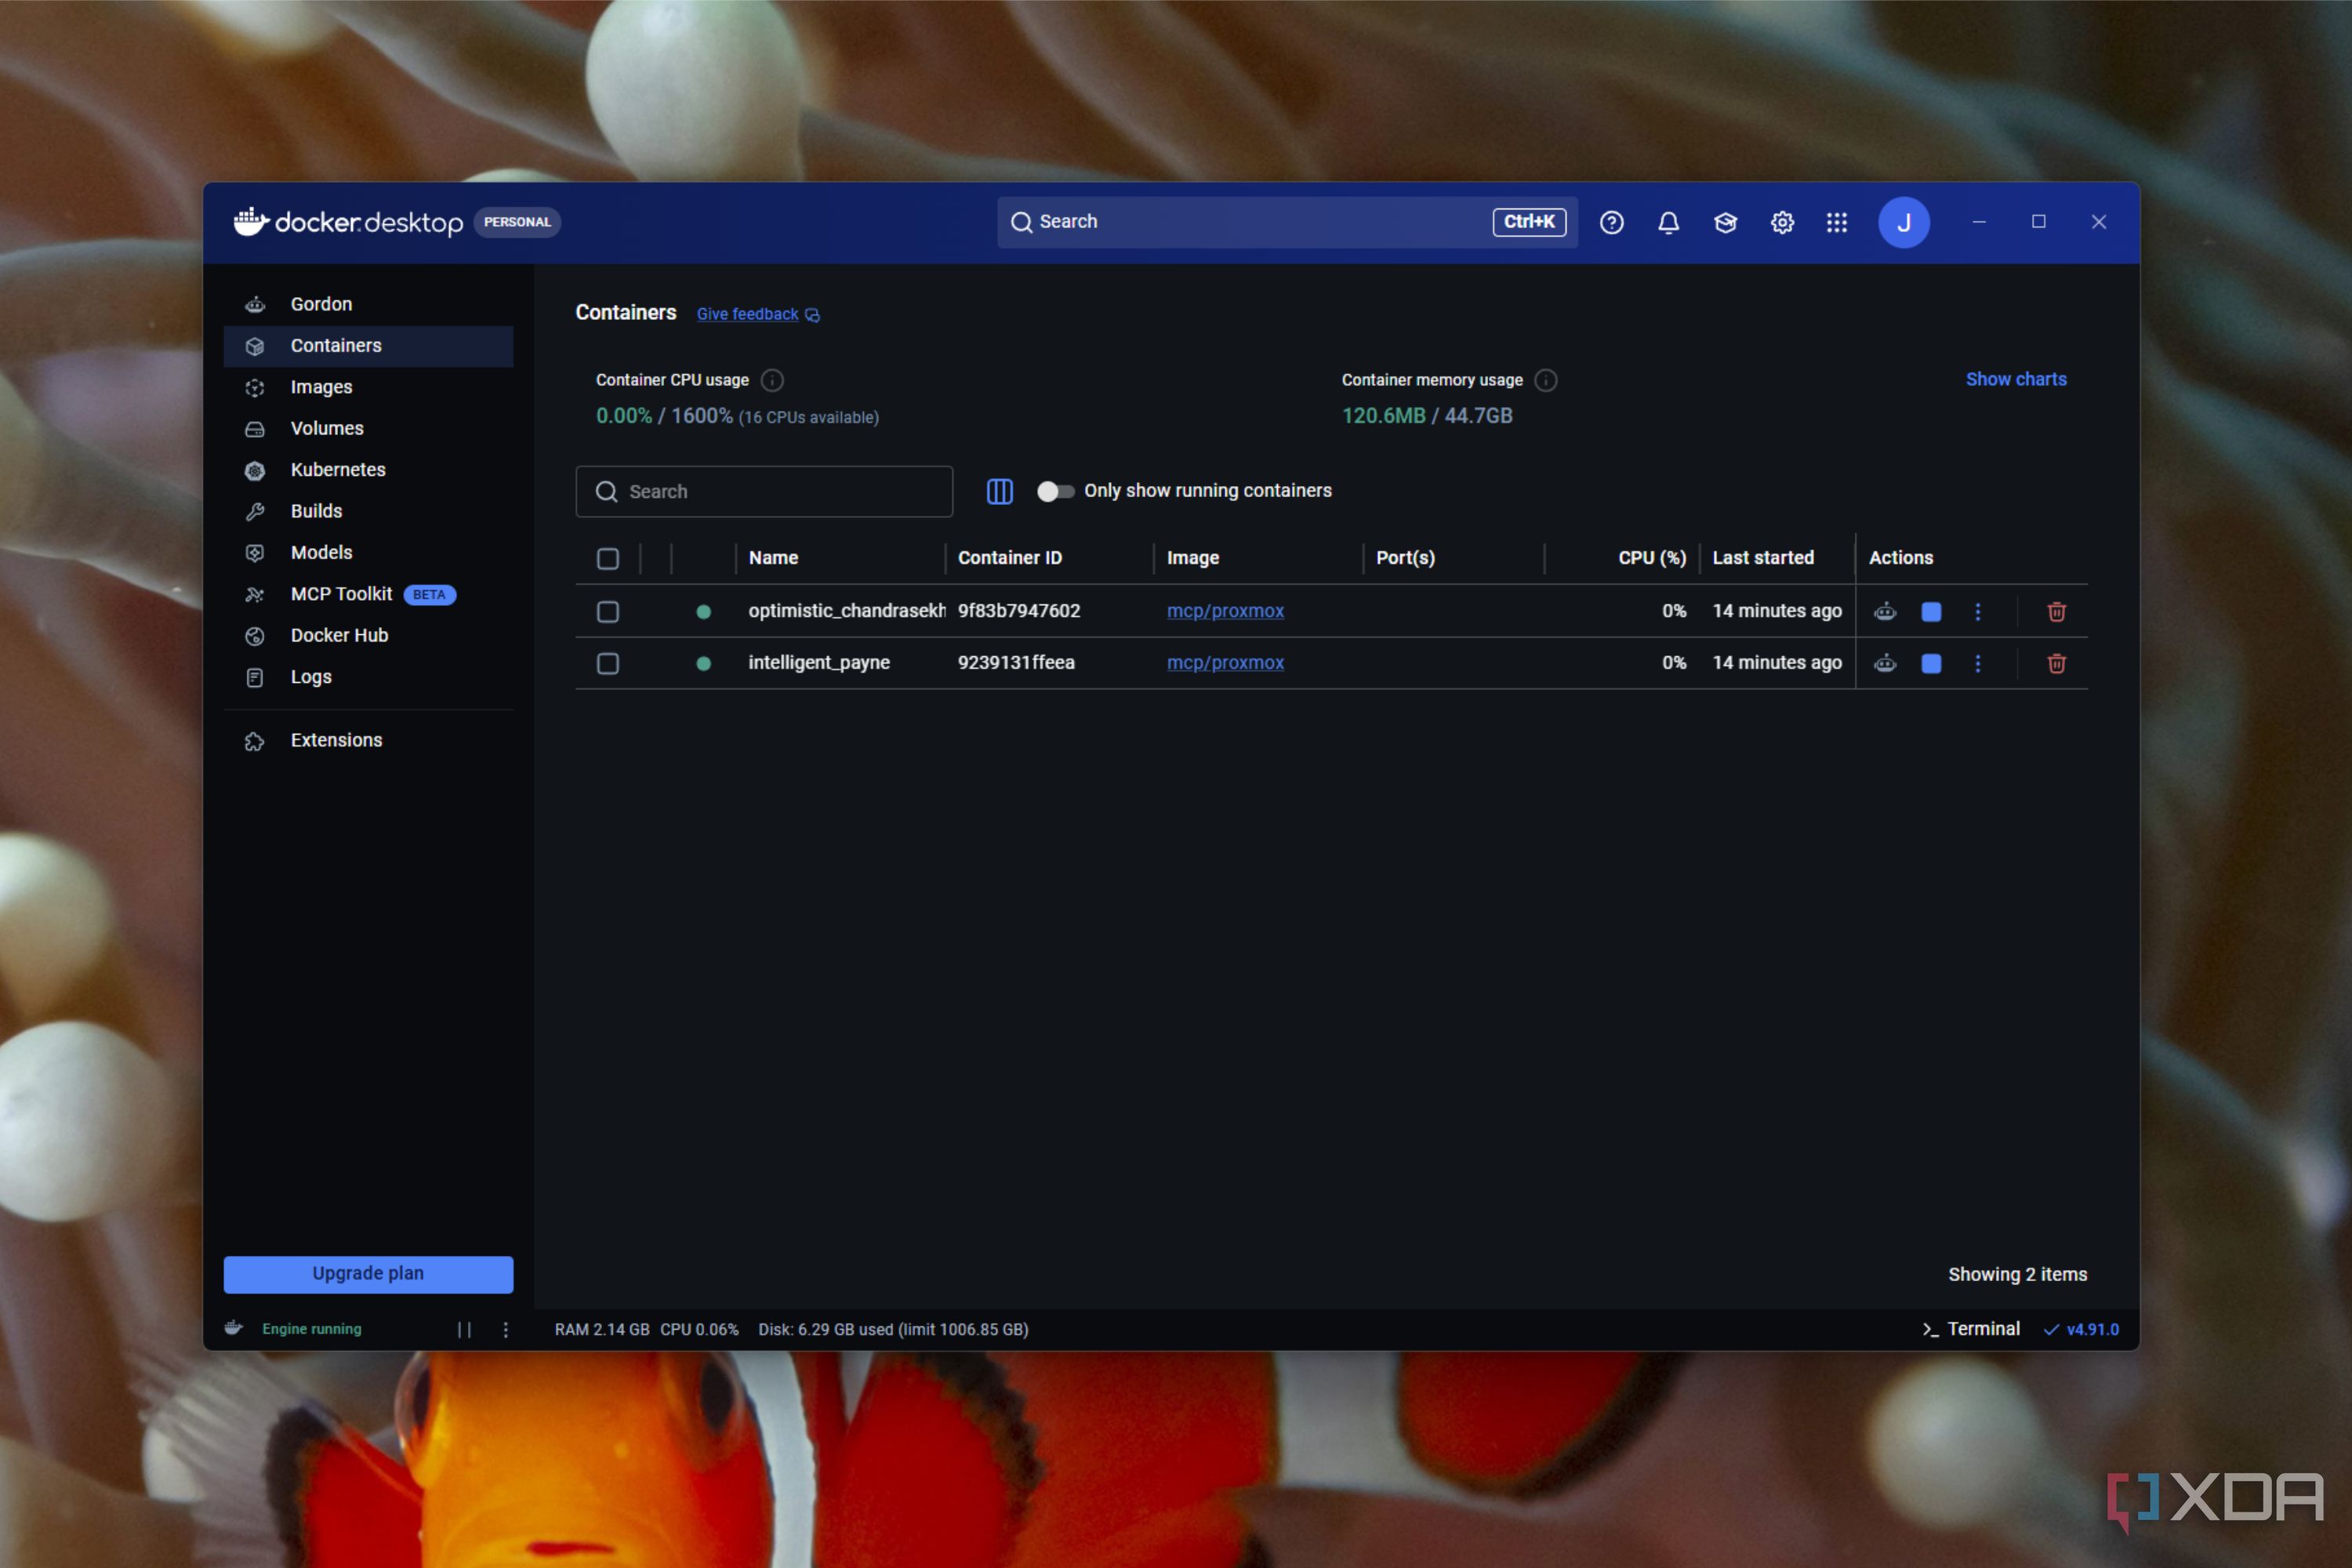
Task: Open the apps grid menu
Action: 1836,222
